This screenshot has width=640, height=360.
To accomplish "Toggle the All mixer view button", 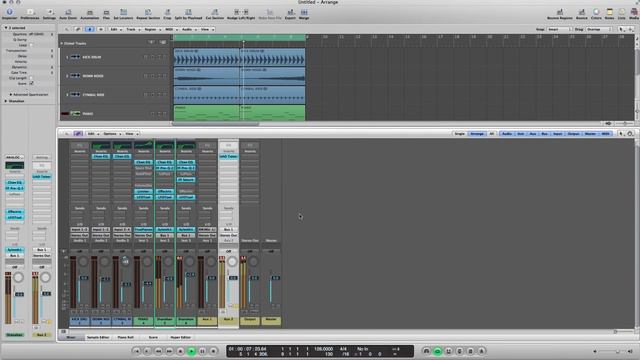I will 492,134.
